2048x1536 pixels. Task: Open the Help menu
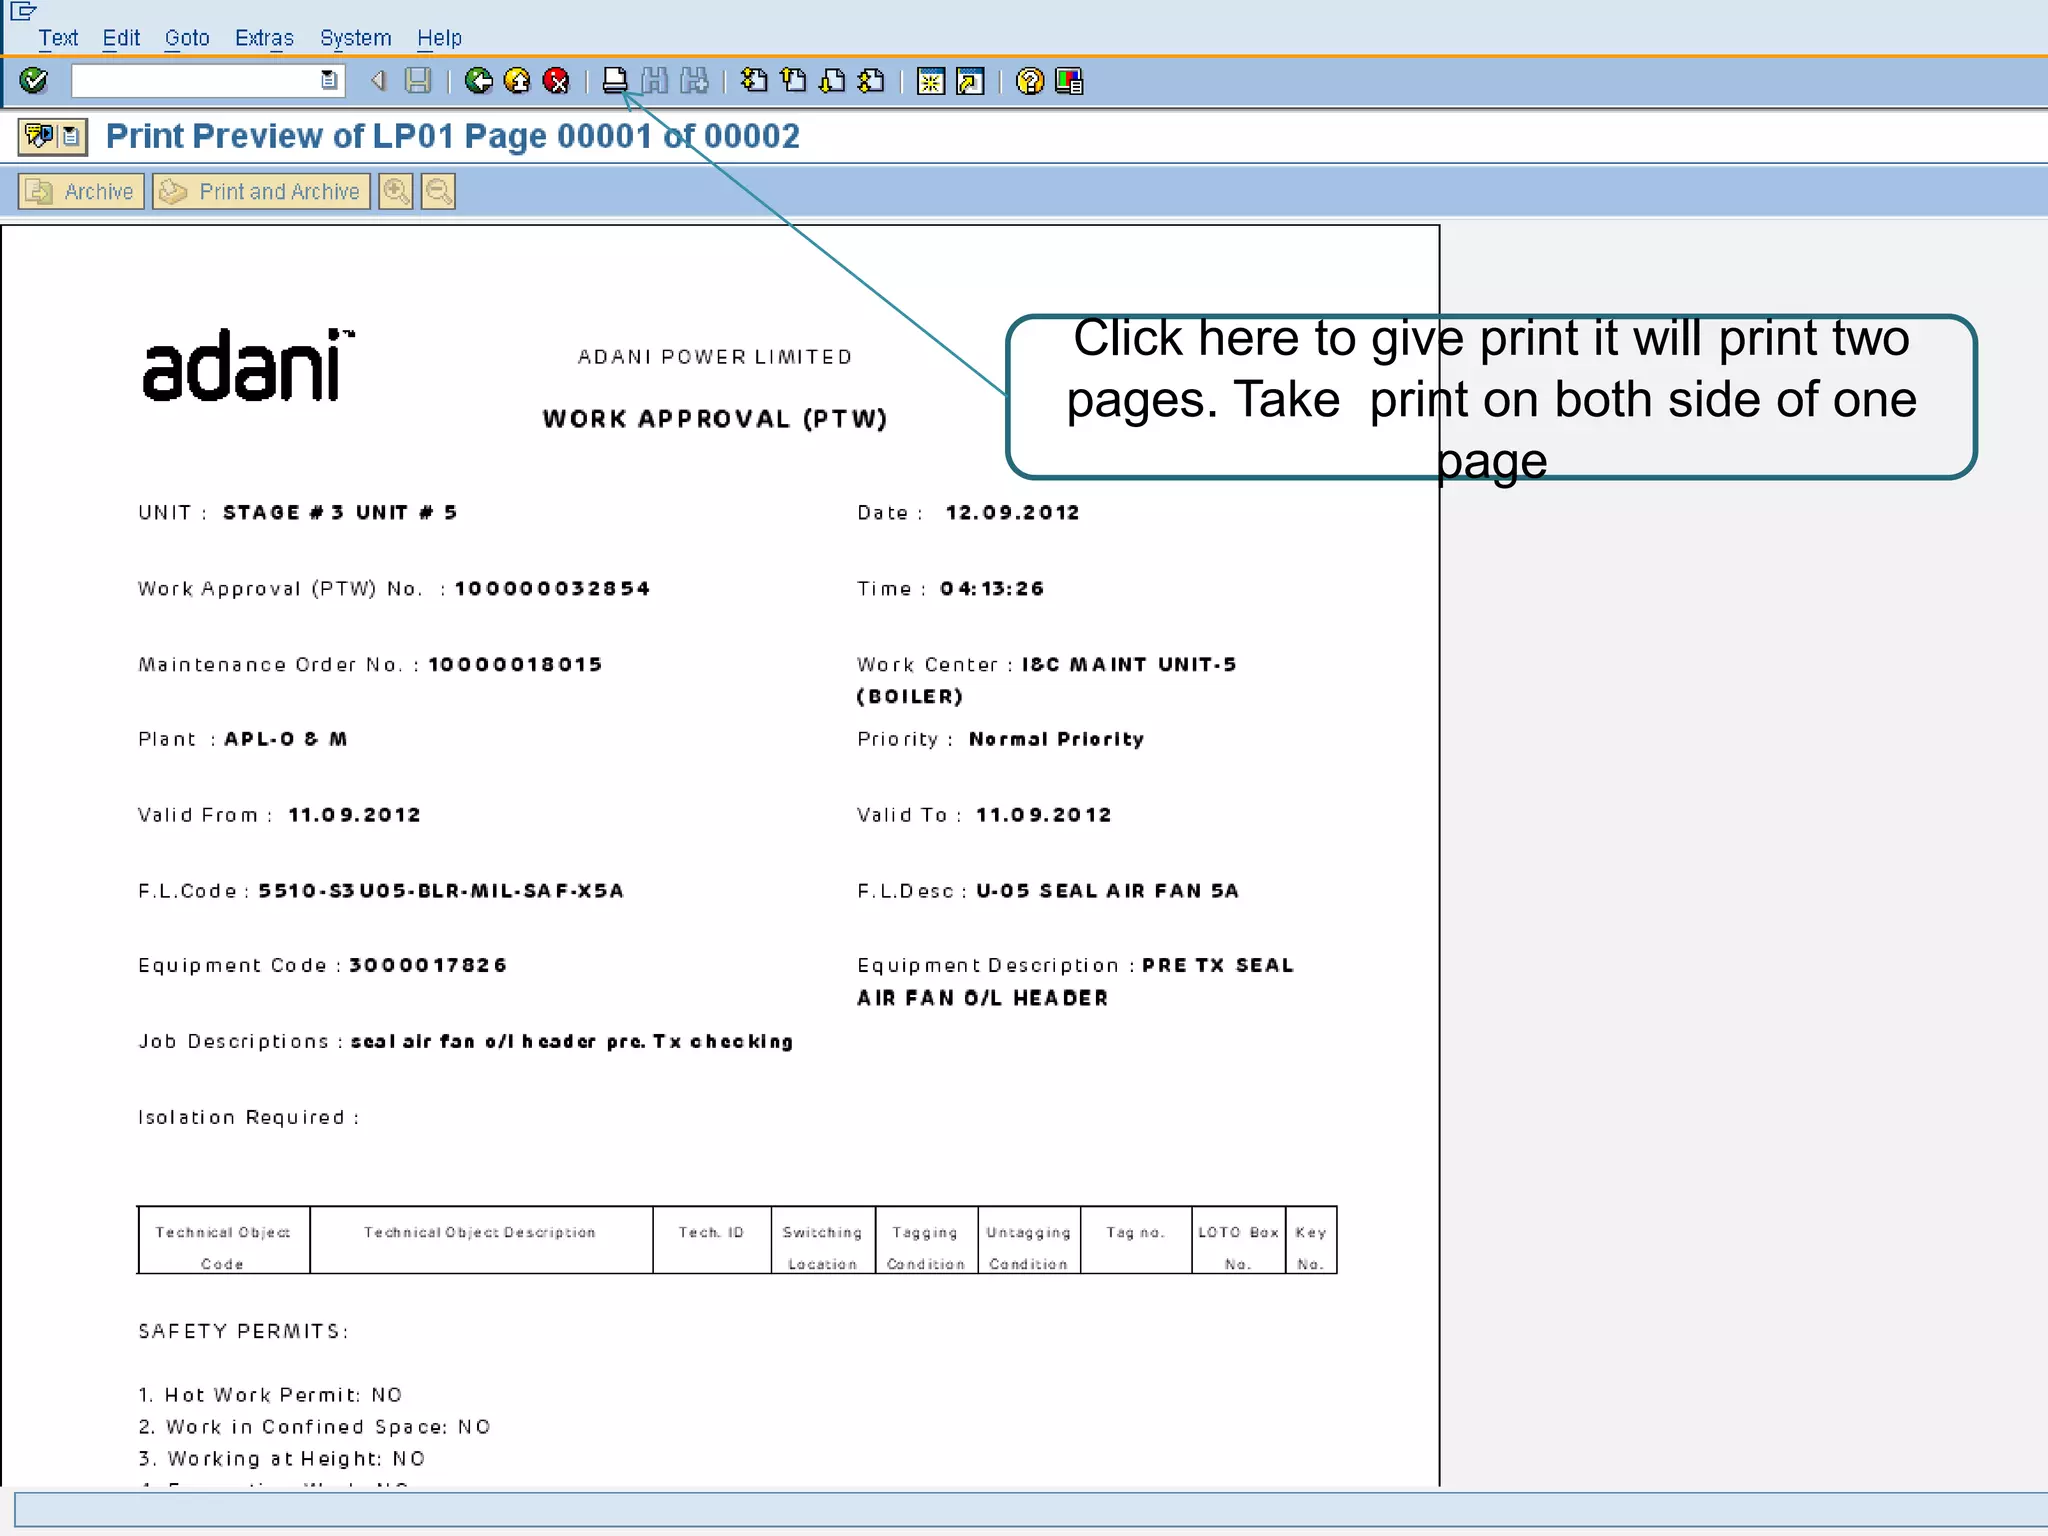click(x=439, y=38)
